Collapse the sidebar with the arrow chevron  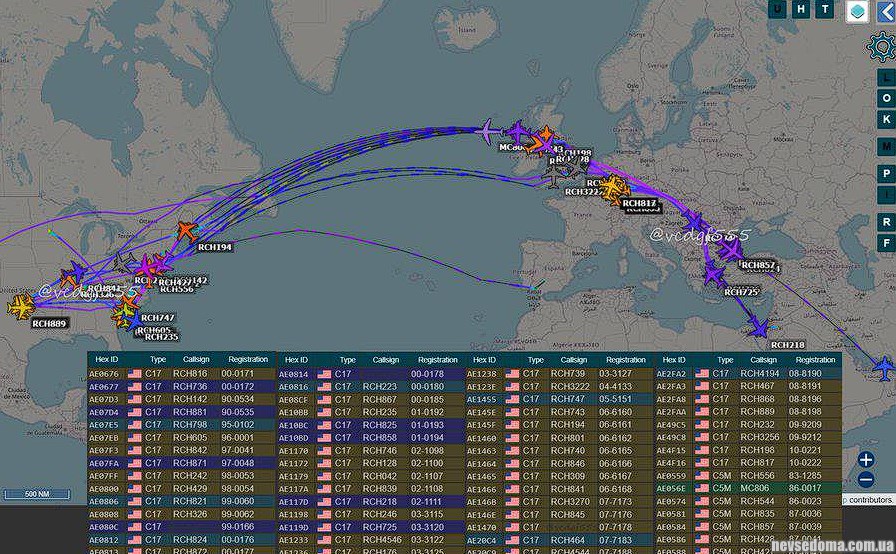click(x=884, y=11)
